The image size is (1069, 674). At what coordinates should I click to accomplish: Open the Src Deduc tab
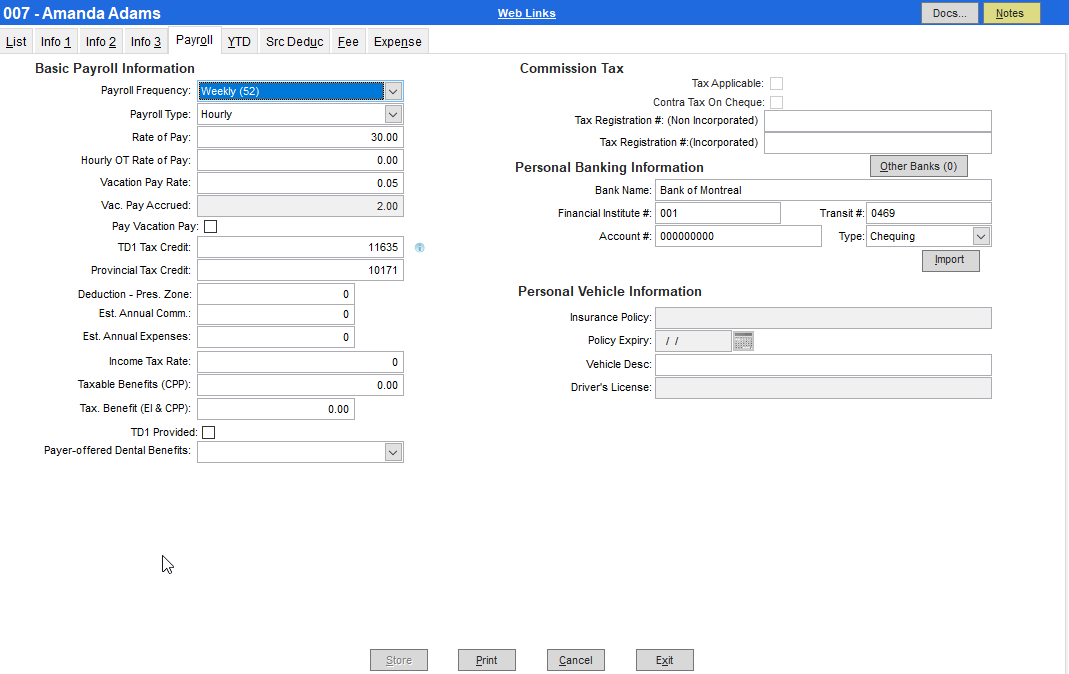pyautogui.click(x=293, y=41)
